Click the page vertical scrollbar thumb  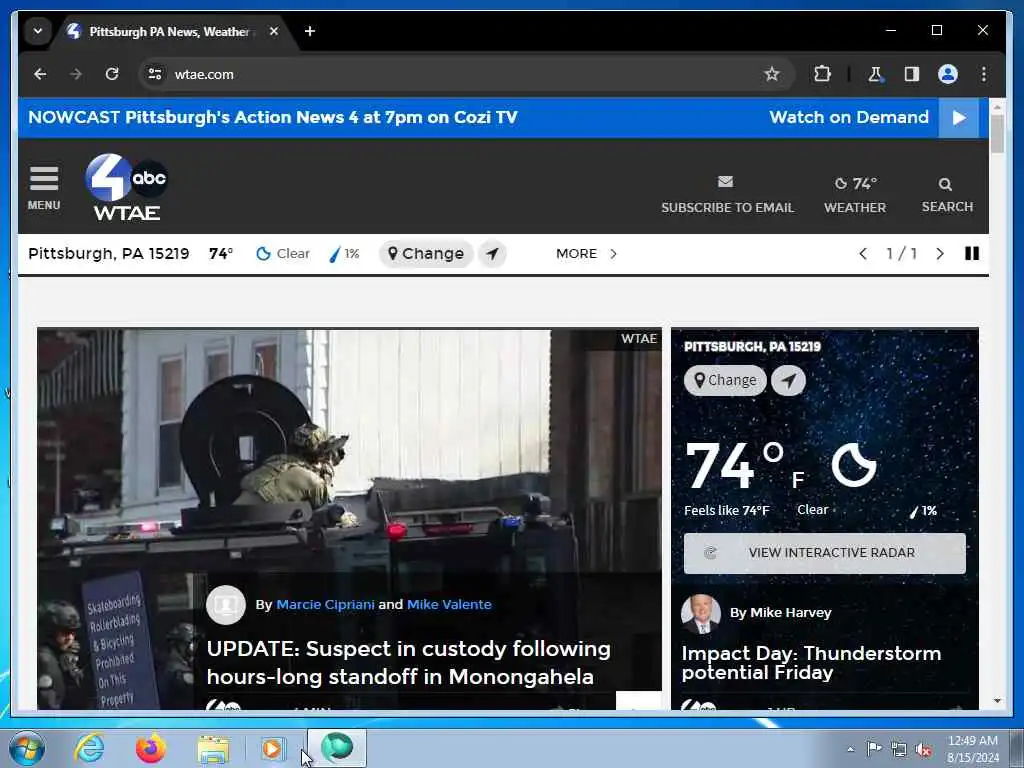point(997,133)
